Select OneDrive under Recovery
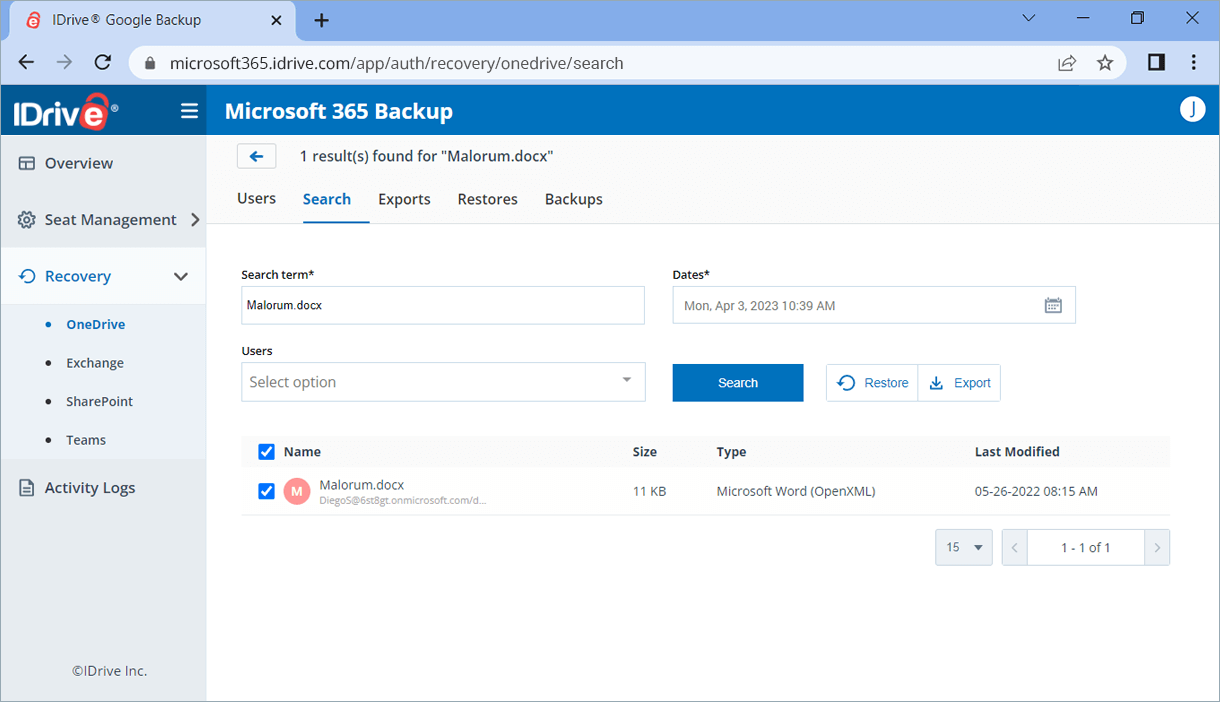The height and width of the screenshot is (702, 1220). 95,324
